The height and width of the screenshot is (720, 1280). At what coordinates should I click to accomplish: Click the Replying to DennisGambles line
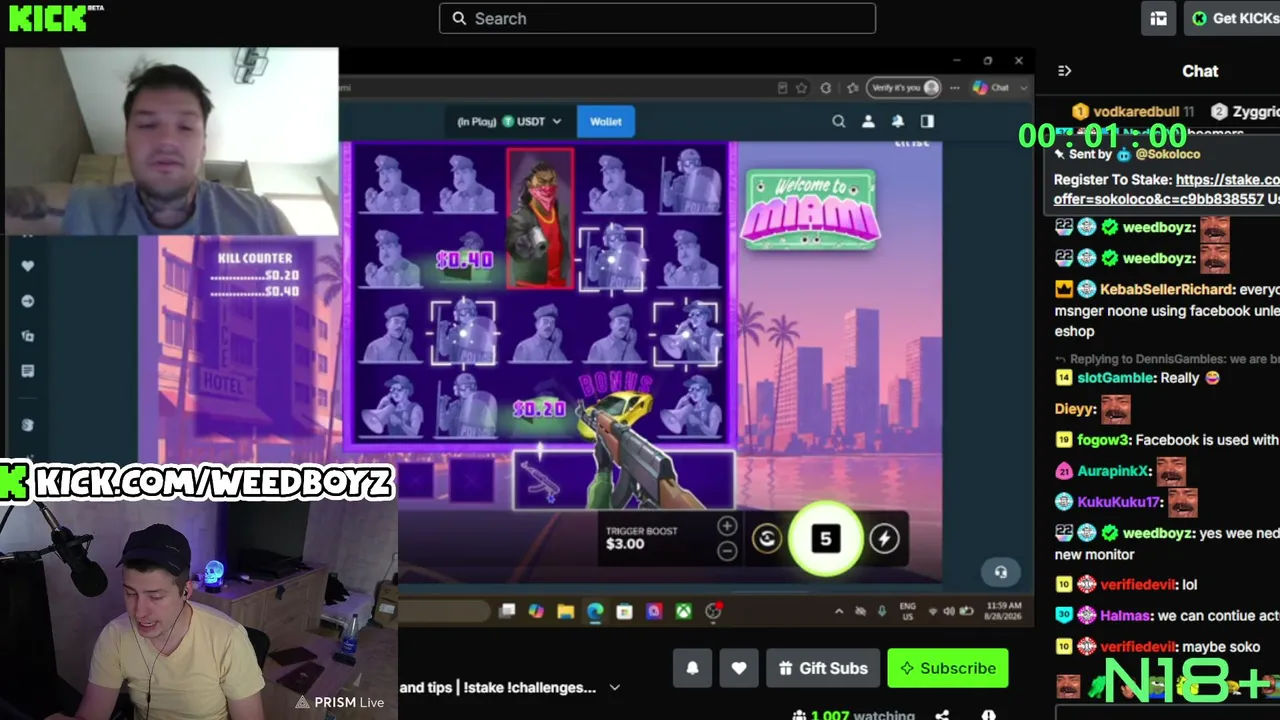(1168, 359)
